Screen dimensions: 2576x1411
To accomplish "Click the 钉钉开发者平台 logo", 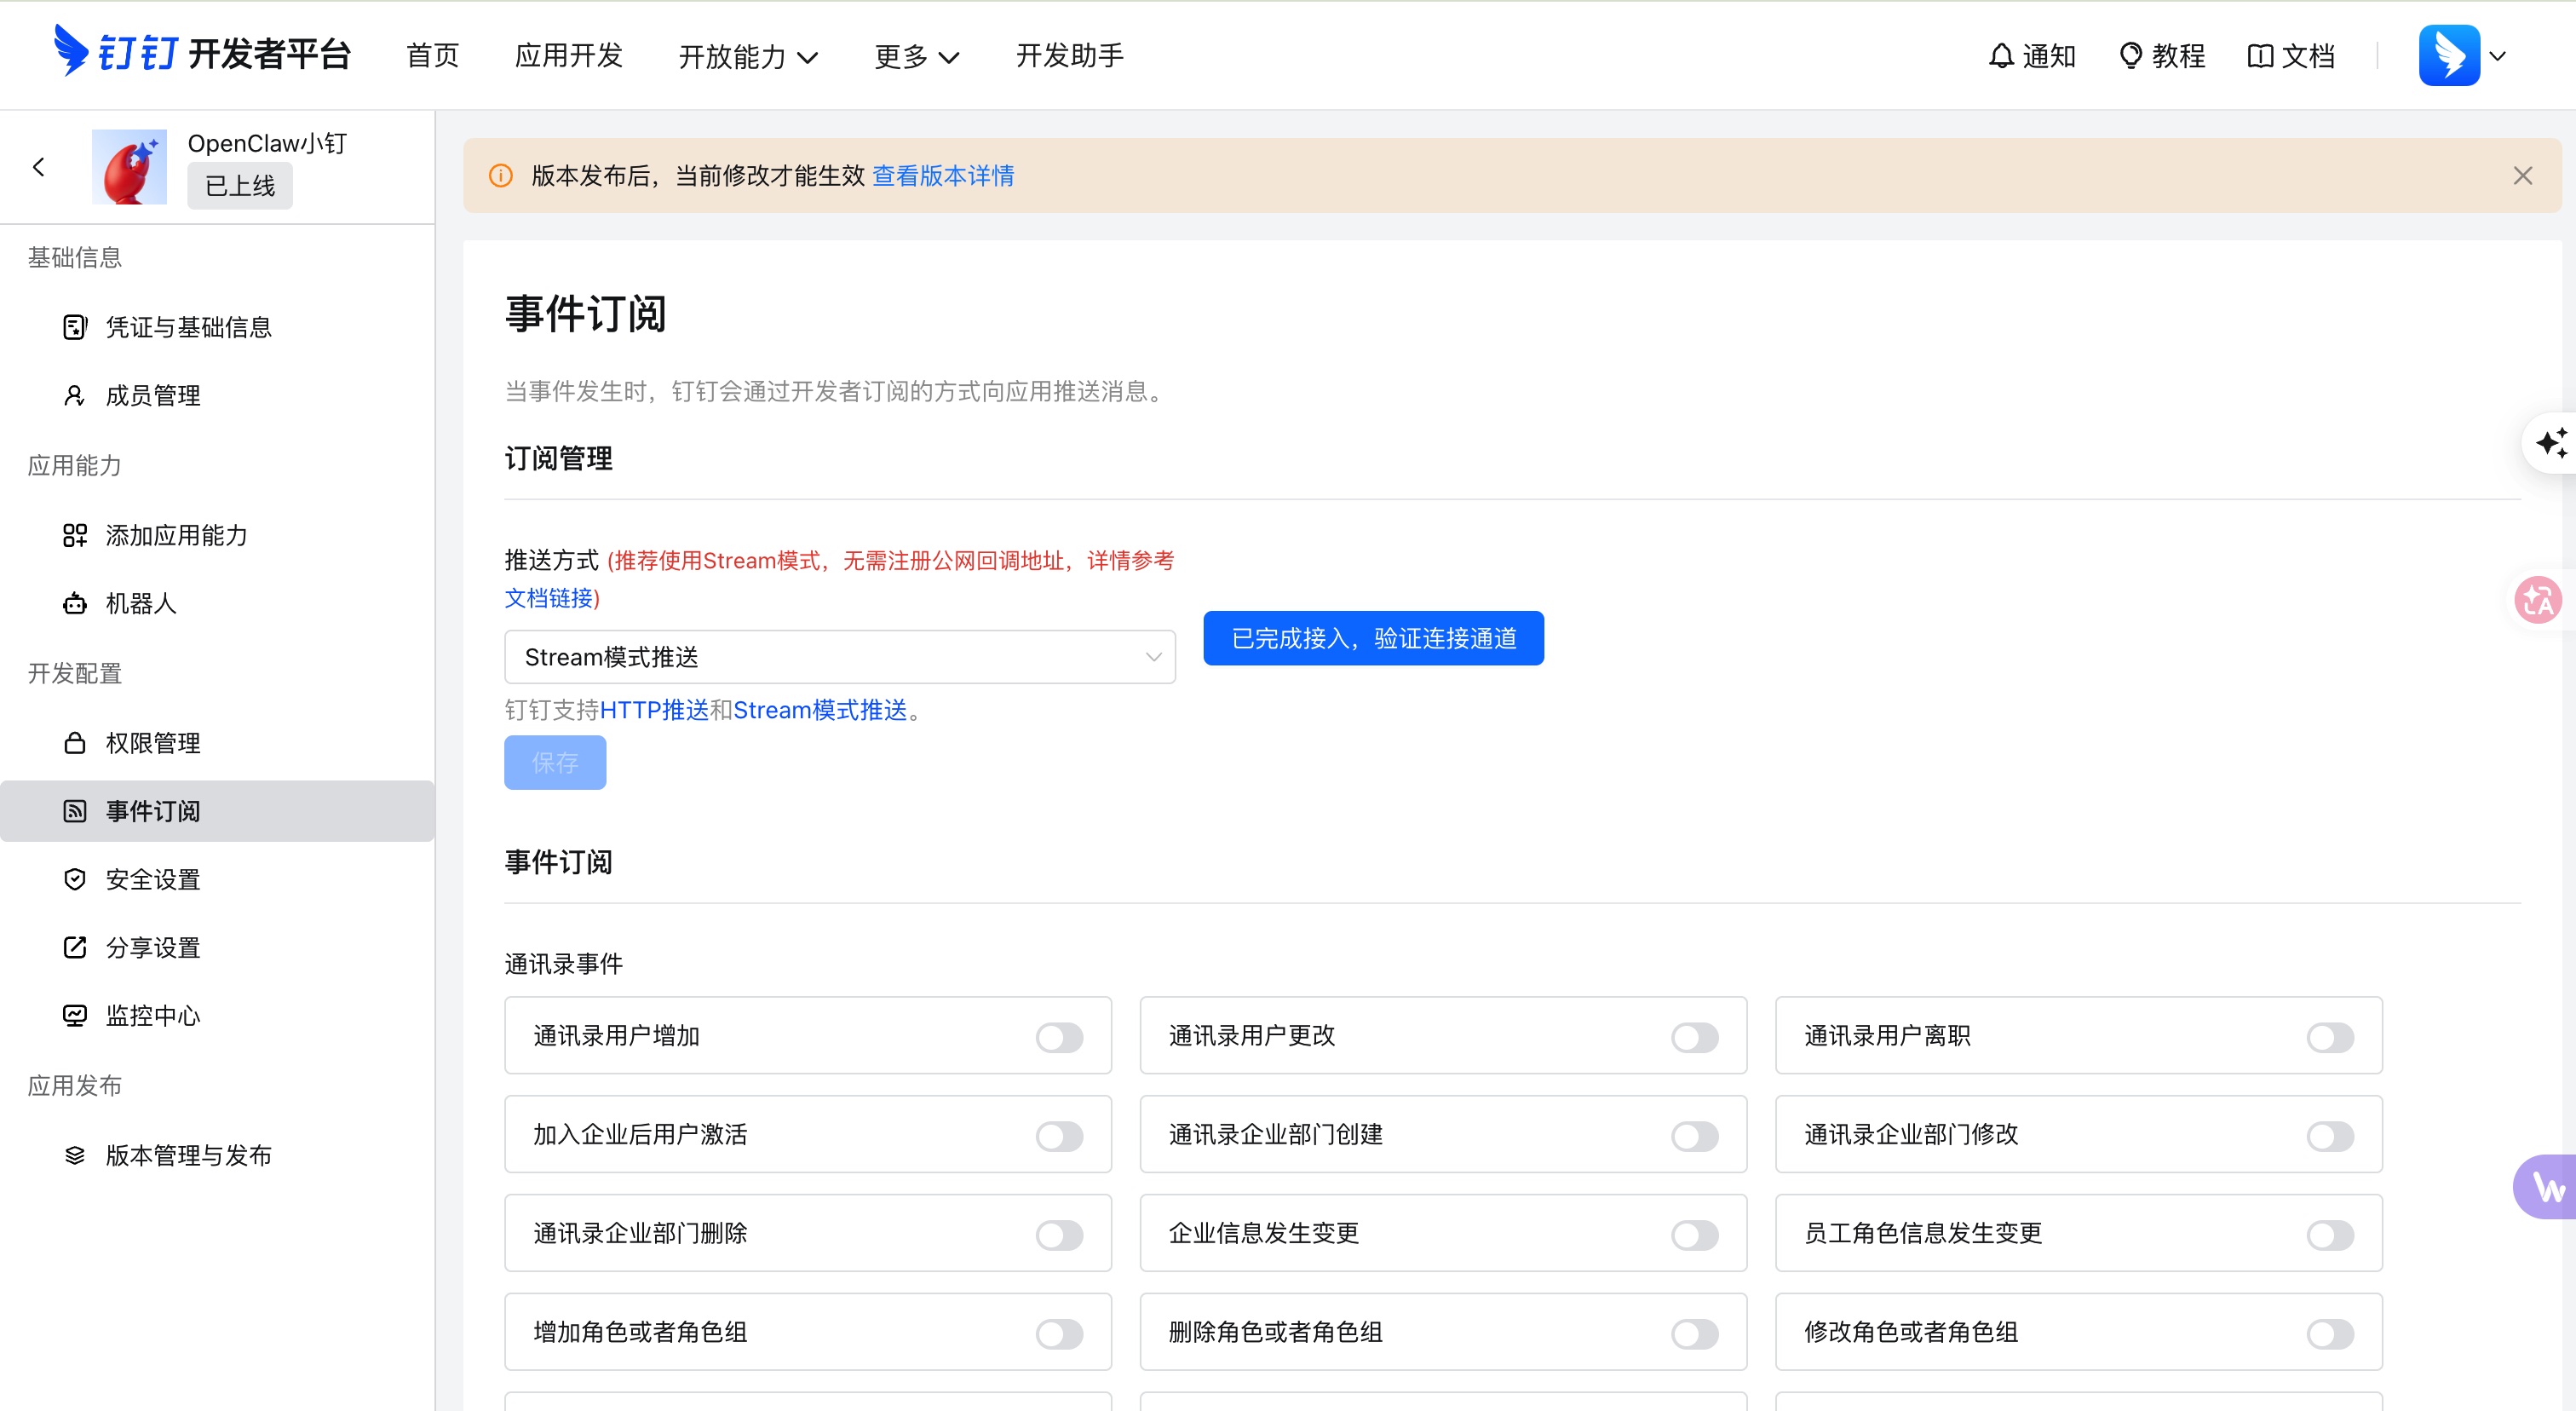I will (x=200, y=55).
